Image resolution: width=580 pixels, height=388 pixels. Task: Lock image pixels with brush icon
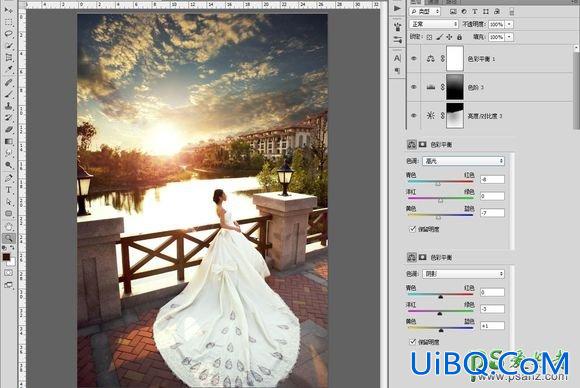(439, 37)
